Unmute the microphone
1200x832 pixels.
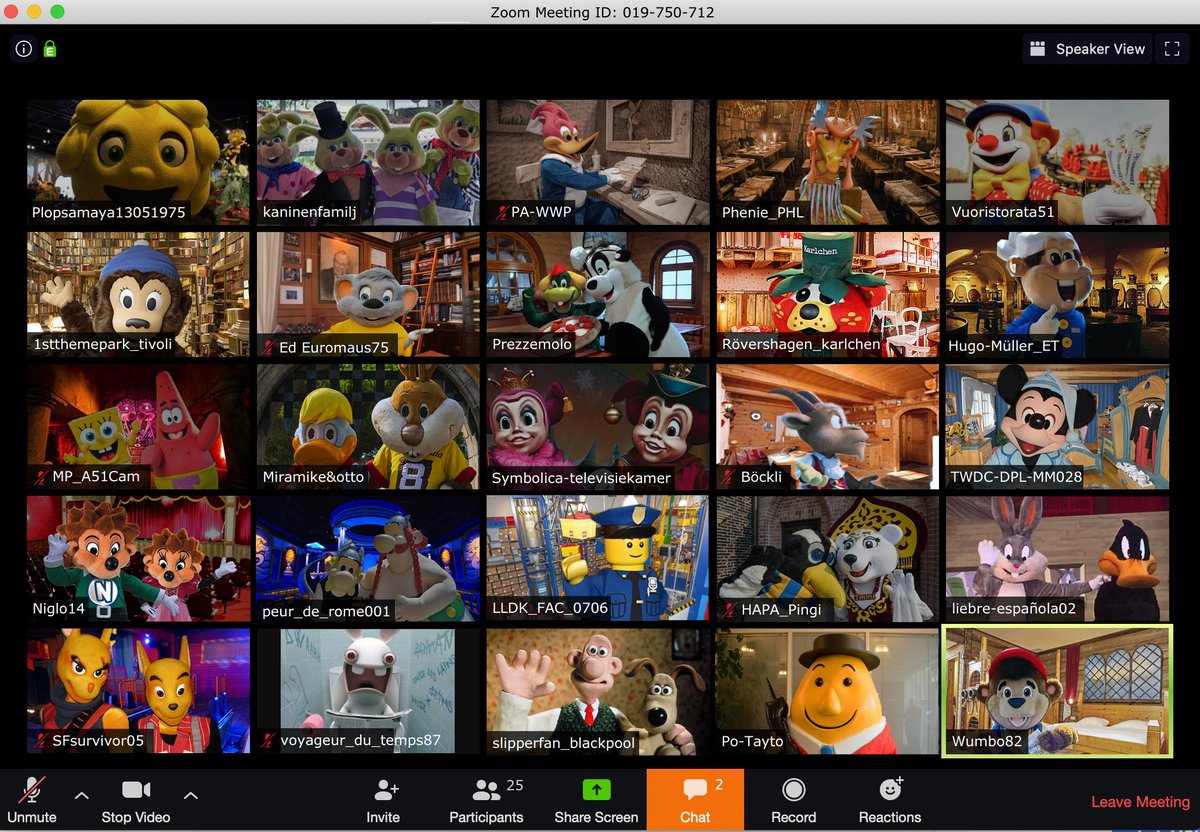[32, 801]
